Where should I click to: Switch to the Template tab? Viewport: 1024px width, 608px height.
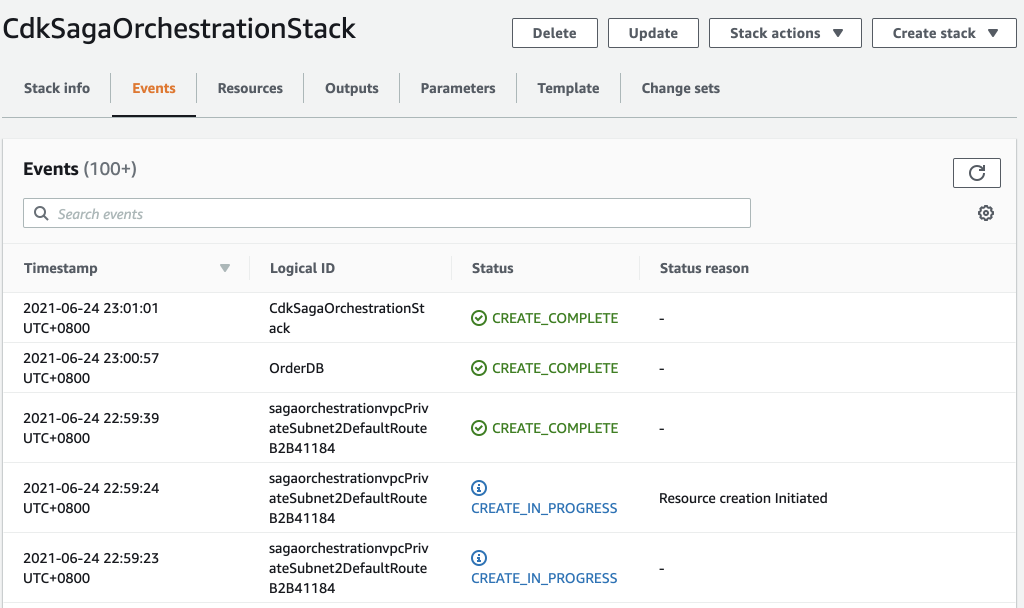tap(567, 88)
